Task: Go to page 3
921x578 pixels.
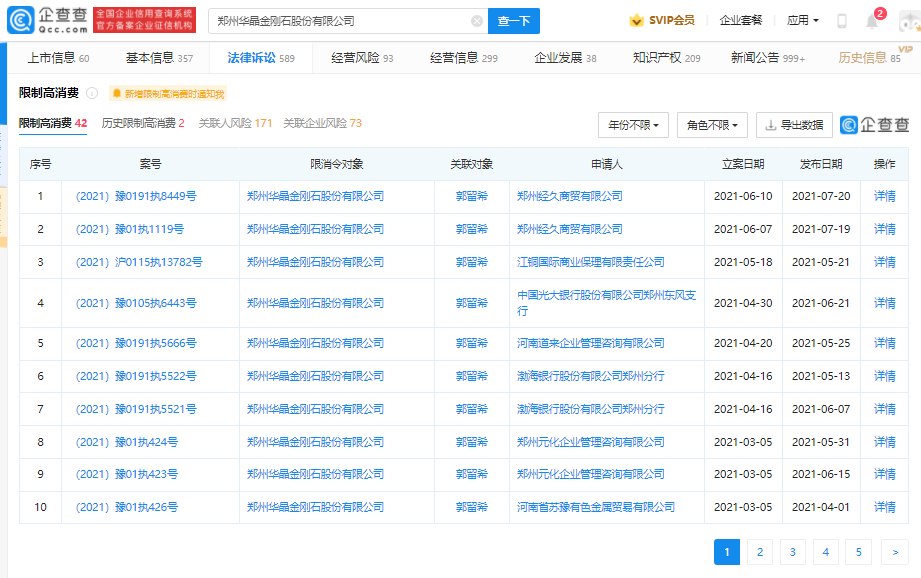Action: (793, 552)
